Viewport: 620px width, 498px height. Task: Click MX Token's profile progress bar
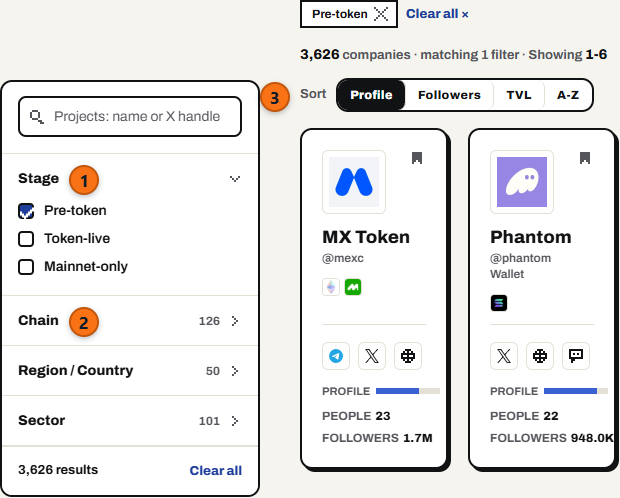click(408, 391)
